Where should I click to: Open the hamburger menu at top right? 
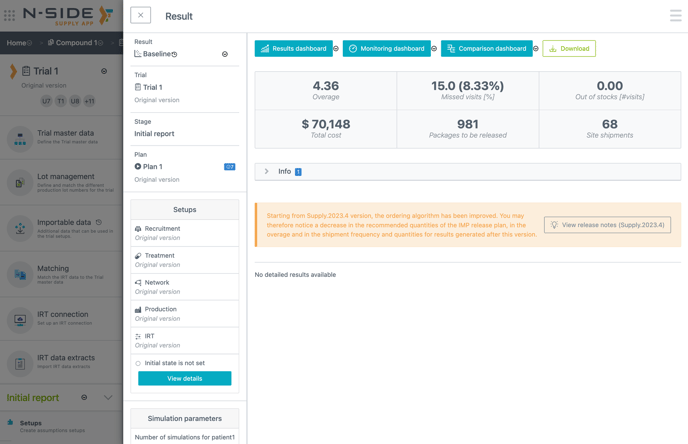675,16
